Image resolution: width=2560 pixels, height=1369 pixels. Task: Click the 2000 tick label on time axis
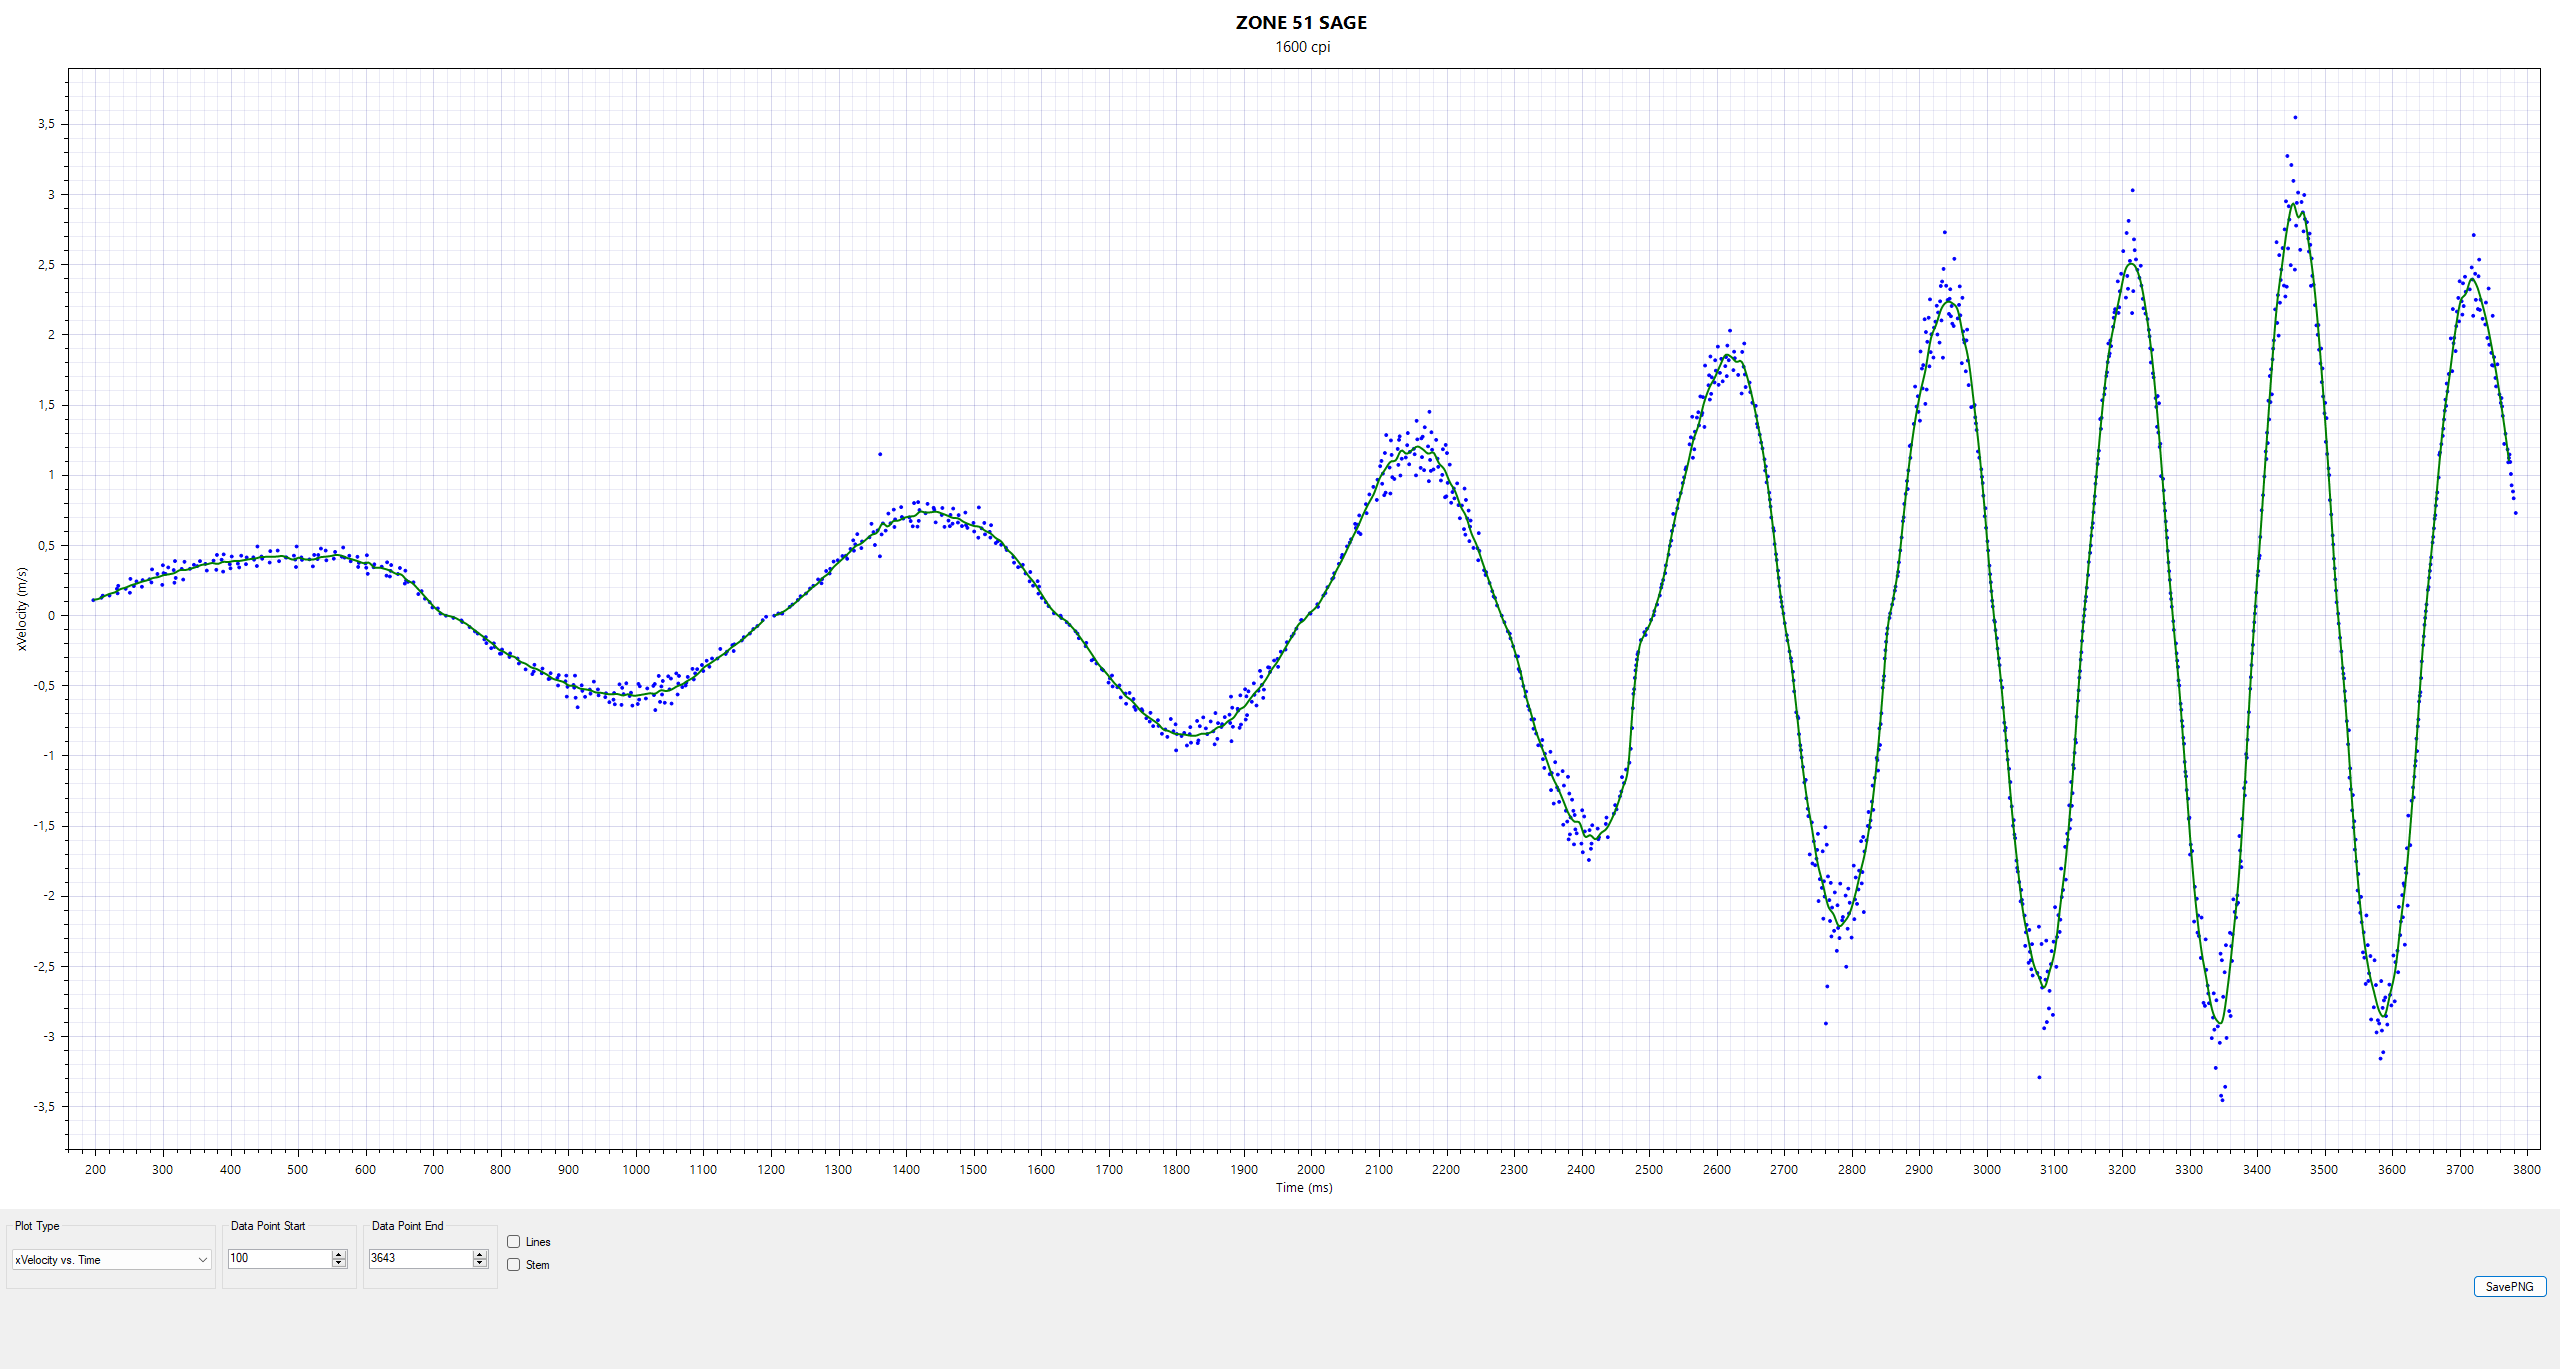point(1311,1169)
